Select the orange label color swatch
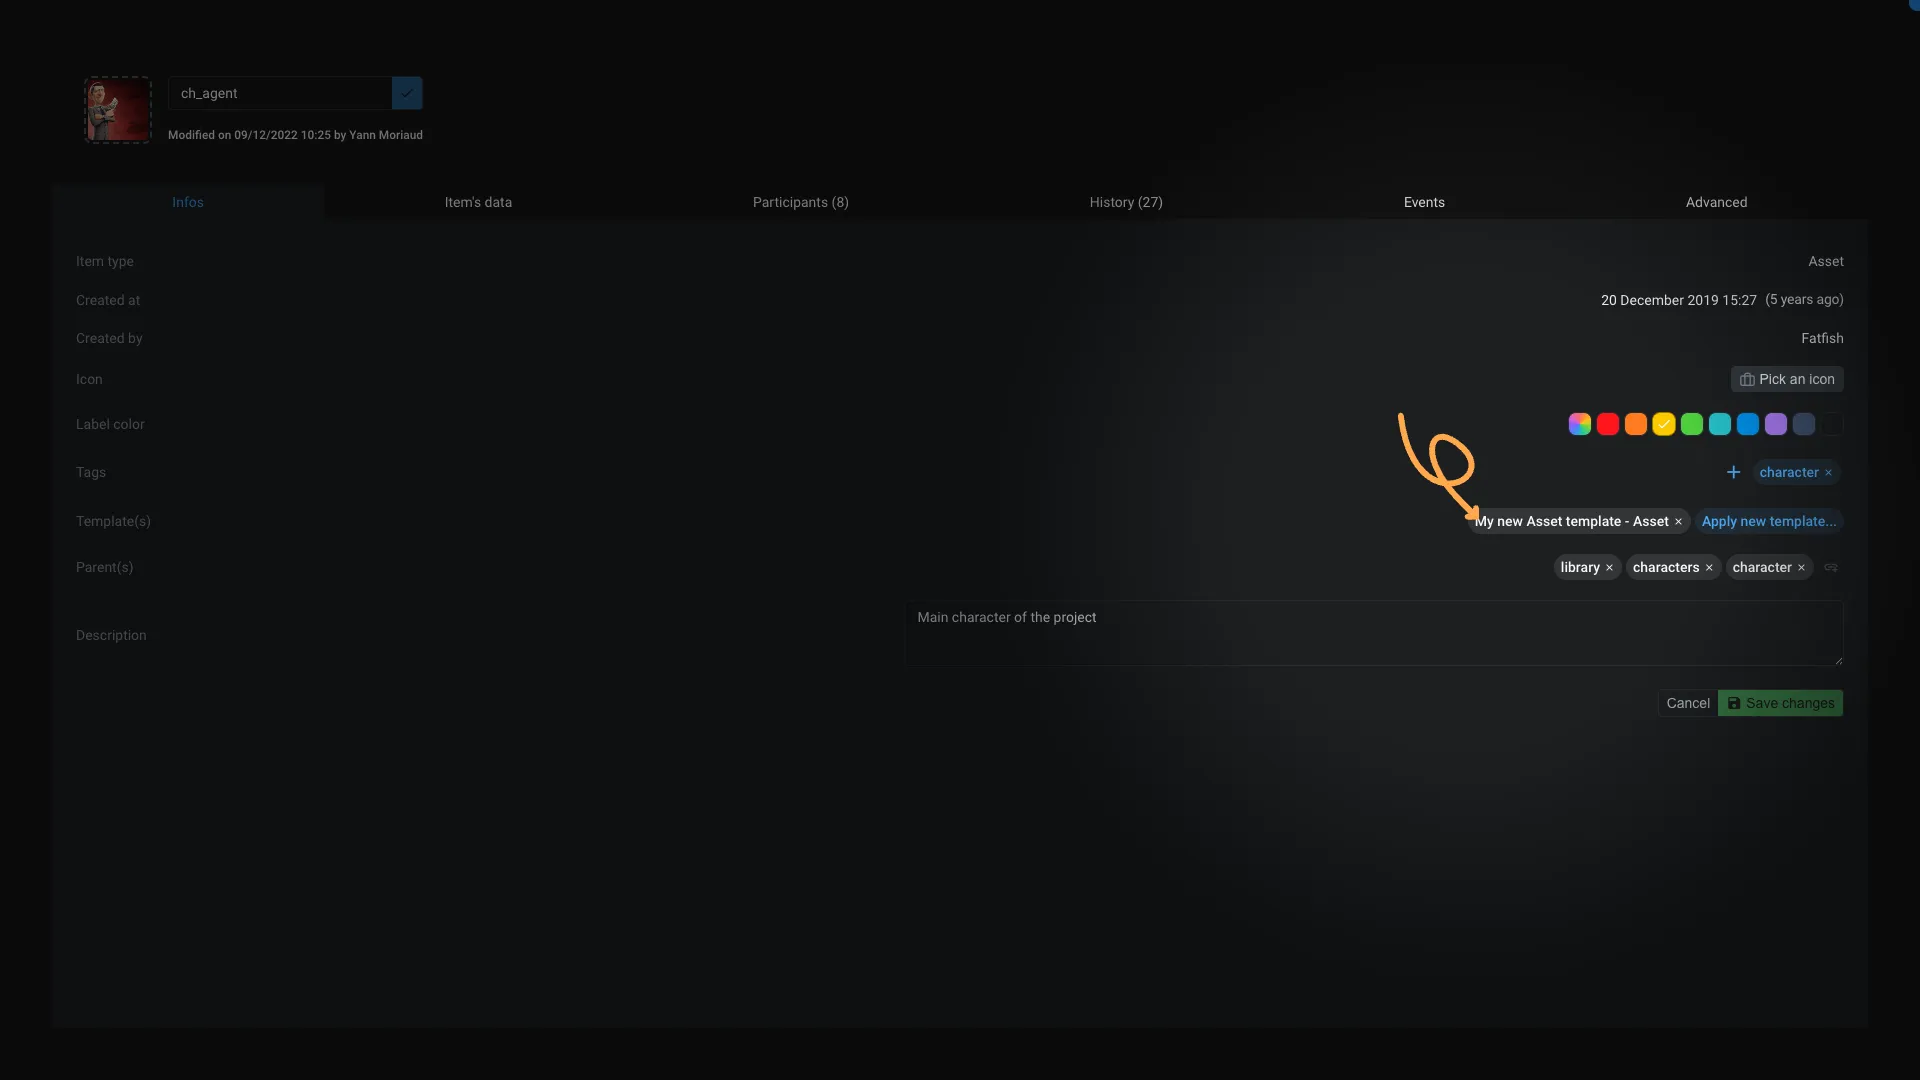Image resolution: width=1920 pixels, height=1080 pixels. (x=1635, y=425)
